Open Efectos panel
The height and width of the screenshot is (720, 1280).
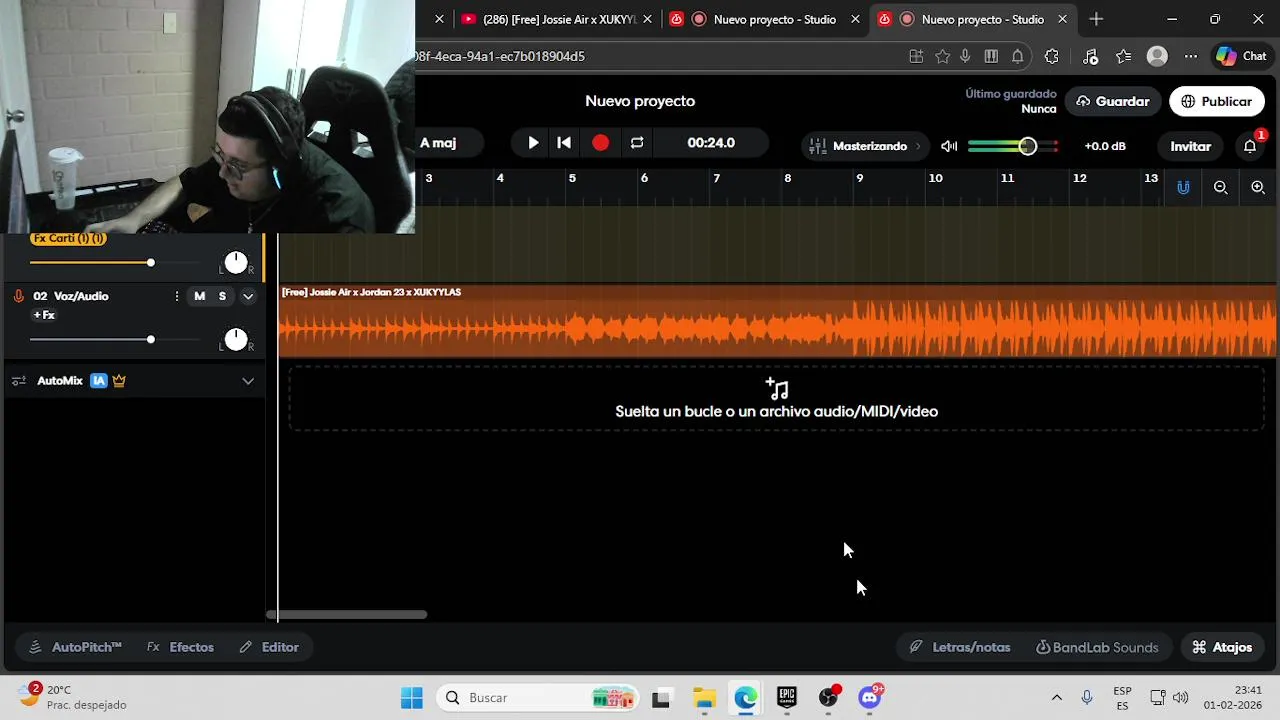click(x=181, y=647)
